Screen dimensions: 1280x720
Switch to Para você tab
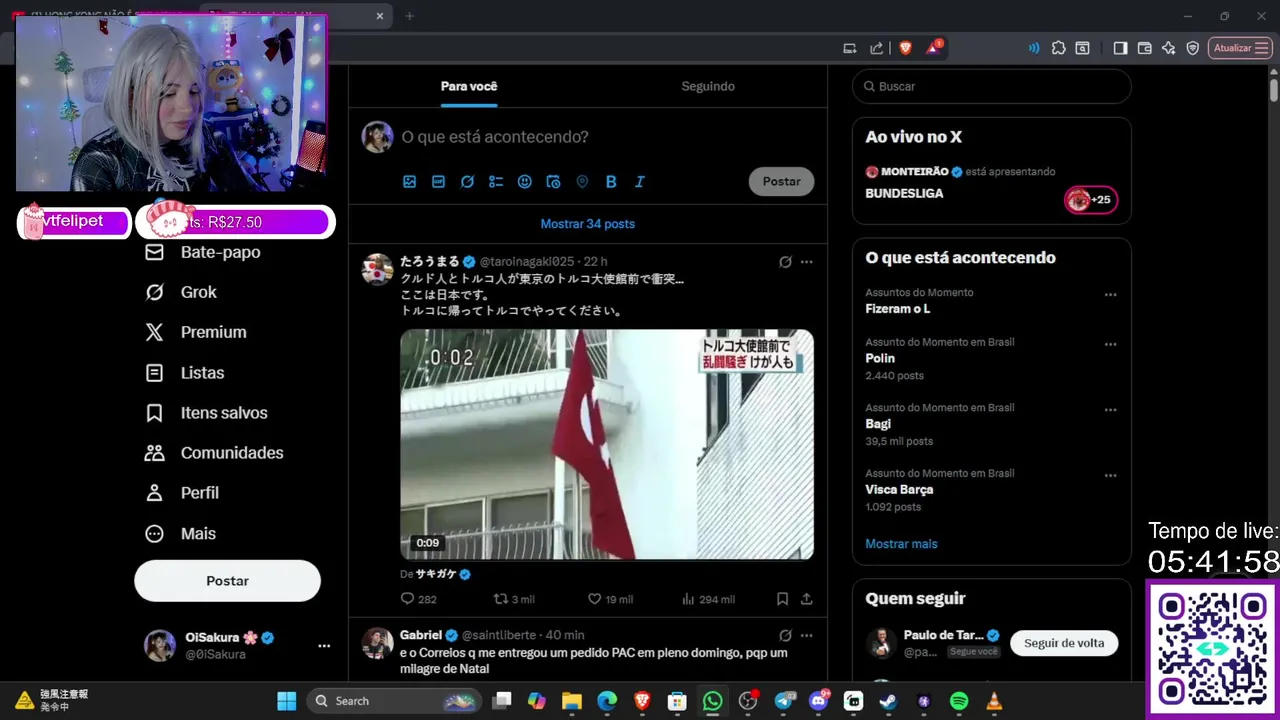469,86
